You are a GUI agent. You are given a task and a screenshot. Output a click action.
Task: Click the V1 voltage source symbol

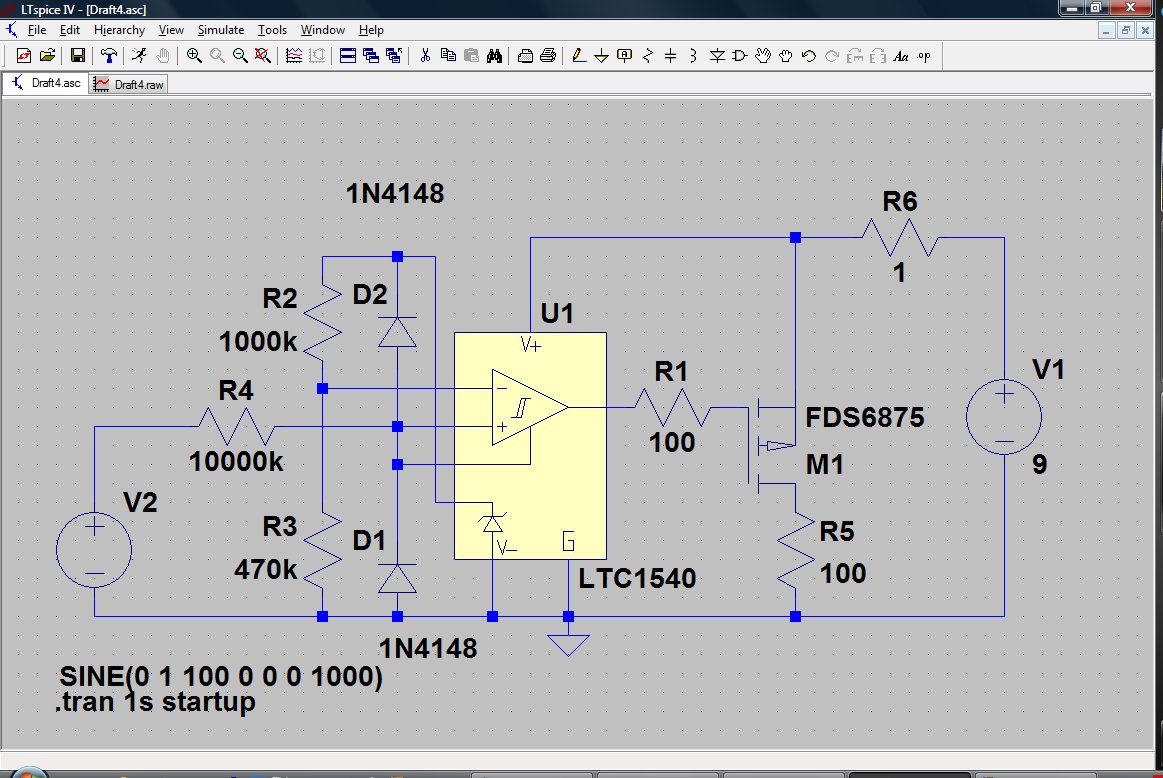click(1004, 417)
